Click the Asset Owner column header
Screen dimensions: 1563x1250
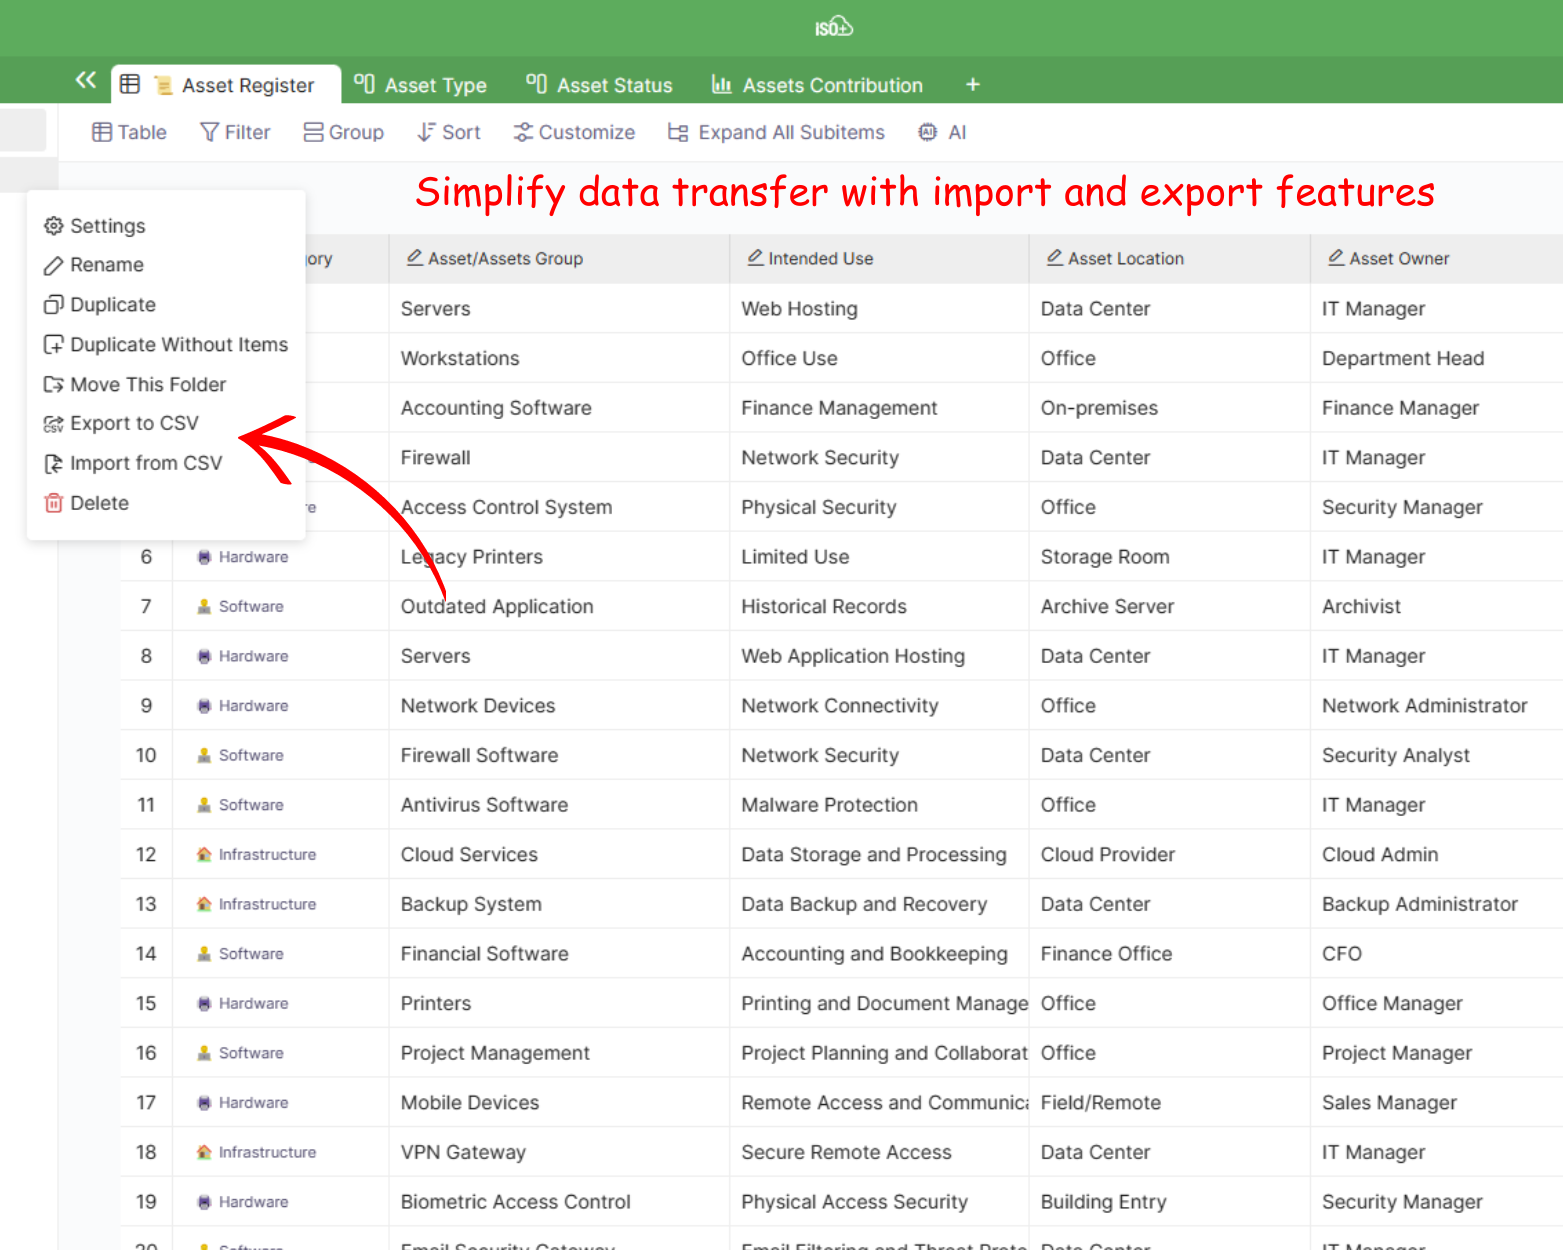pyautogui.click(x=1398, y=258)
